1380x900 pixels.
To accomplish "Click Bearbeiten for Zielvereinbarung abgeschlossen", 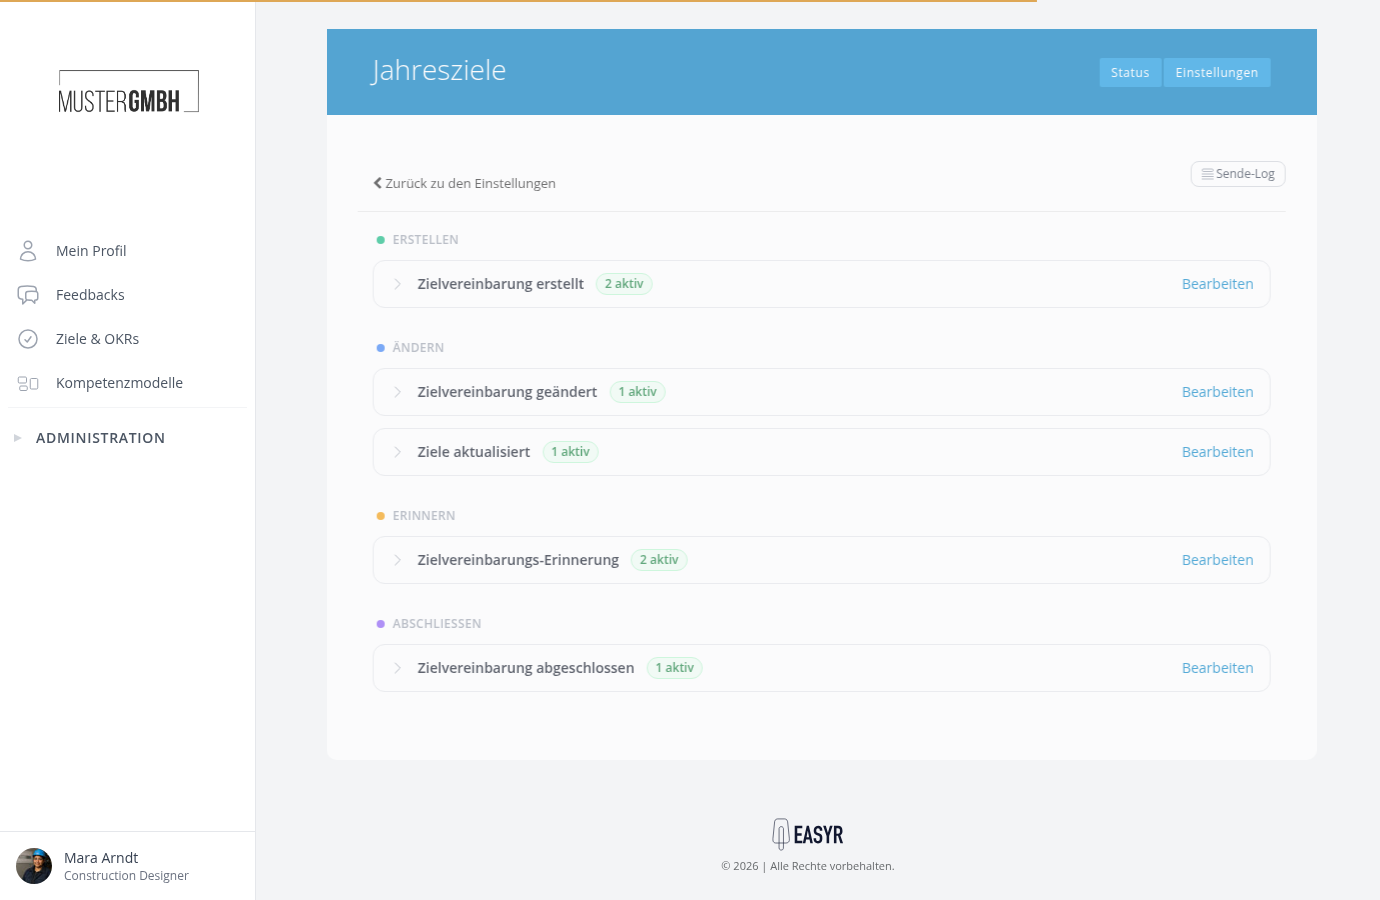I will (1217, 668).
